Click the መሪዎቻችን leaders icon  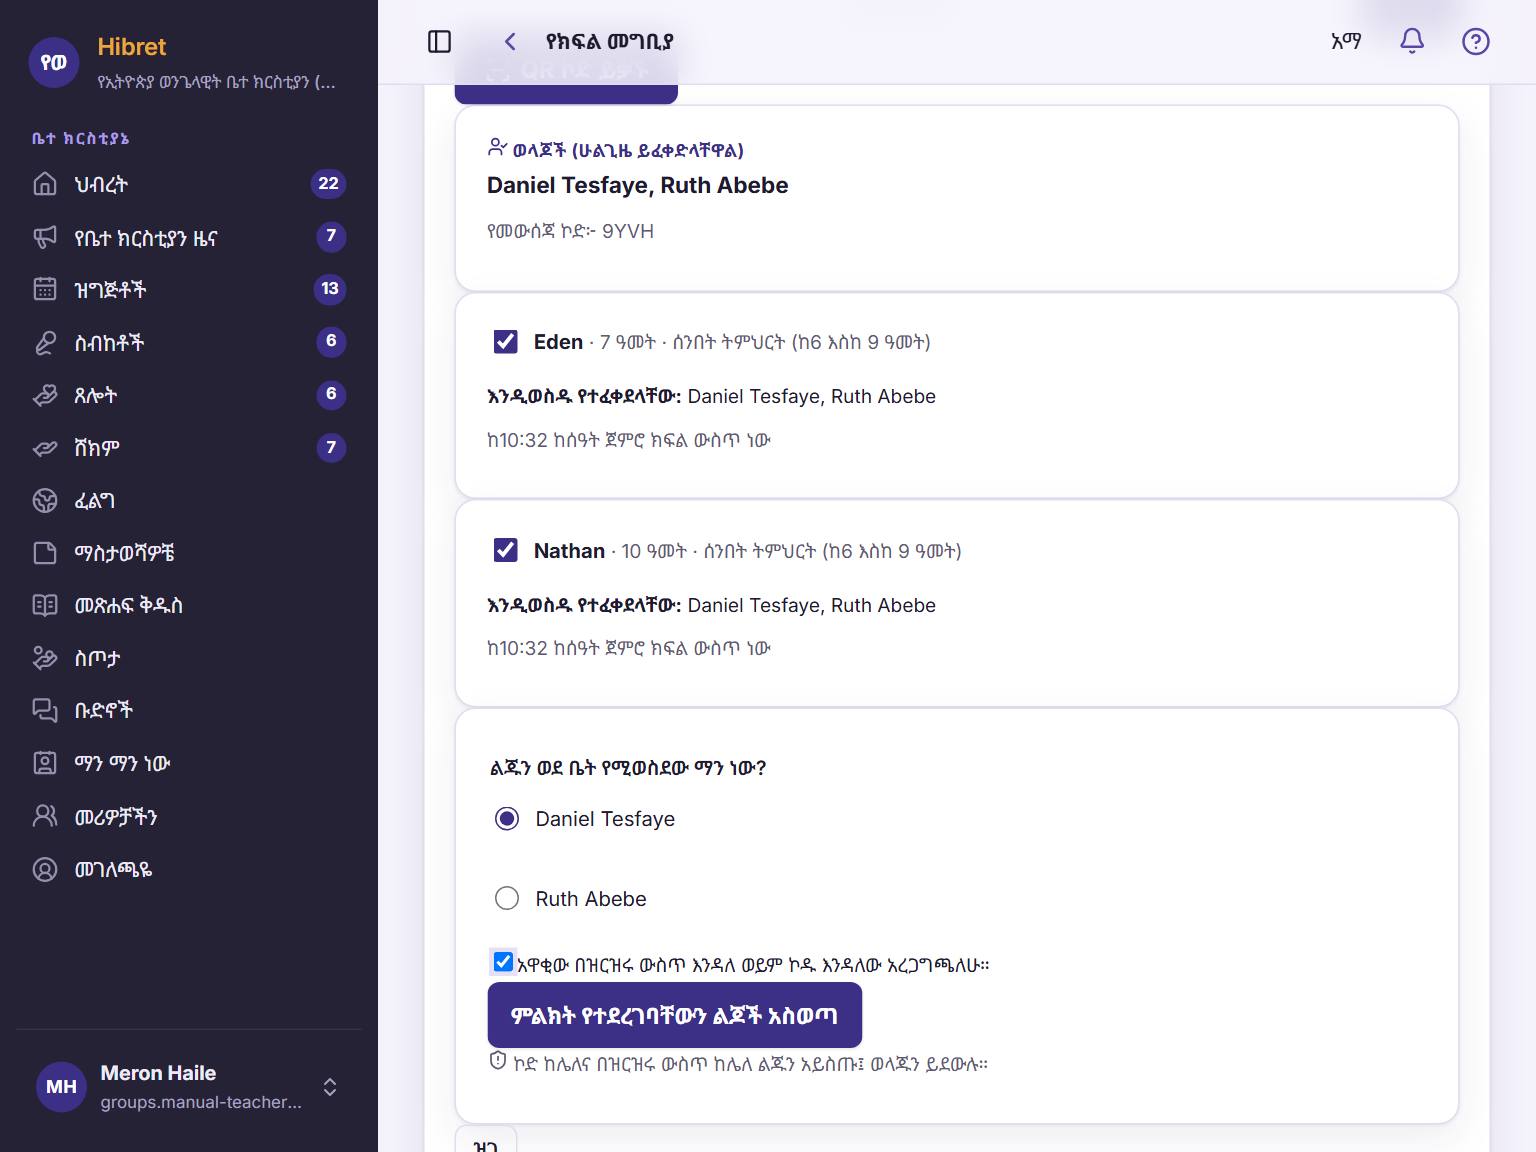pyautogui.click(x=45, y=816)
